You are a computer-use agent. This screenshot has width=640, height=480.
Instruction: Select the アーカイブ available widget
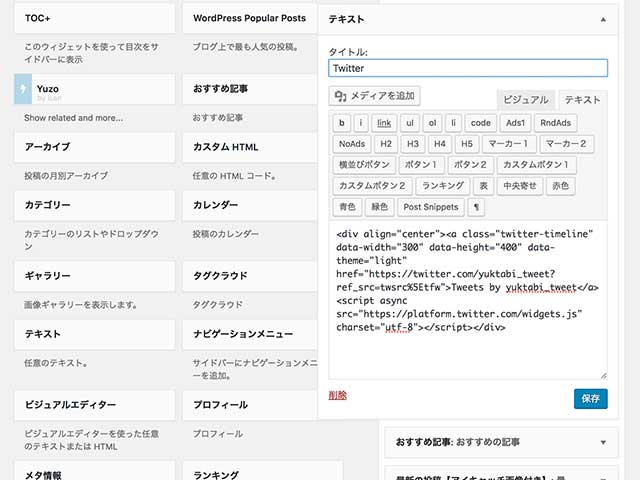95,147
